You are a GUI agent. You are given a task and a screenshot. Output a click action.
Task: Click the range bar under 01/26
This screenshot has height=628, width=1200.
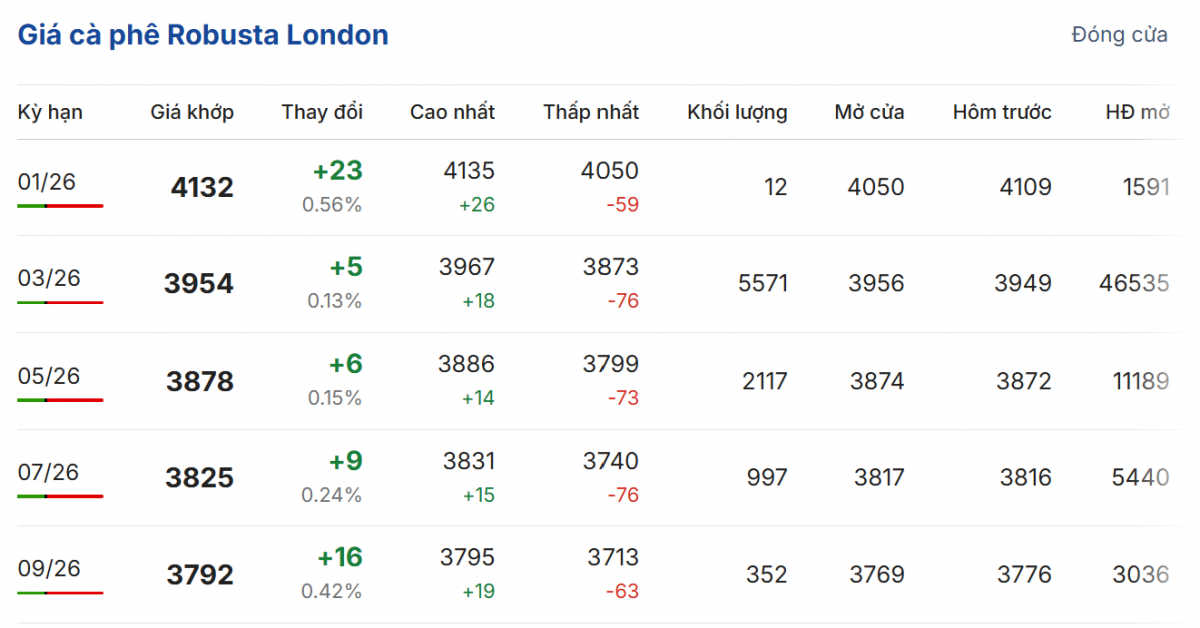pyautogui.click(x=60, y=206)
